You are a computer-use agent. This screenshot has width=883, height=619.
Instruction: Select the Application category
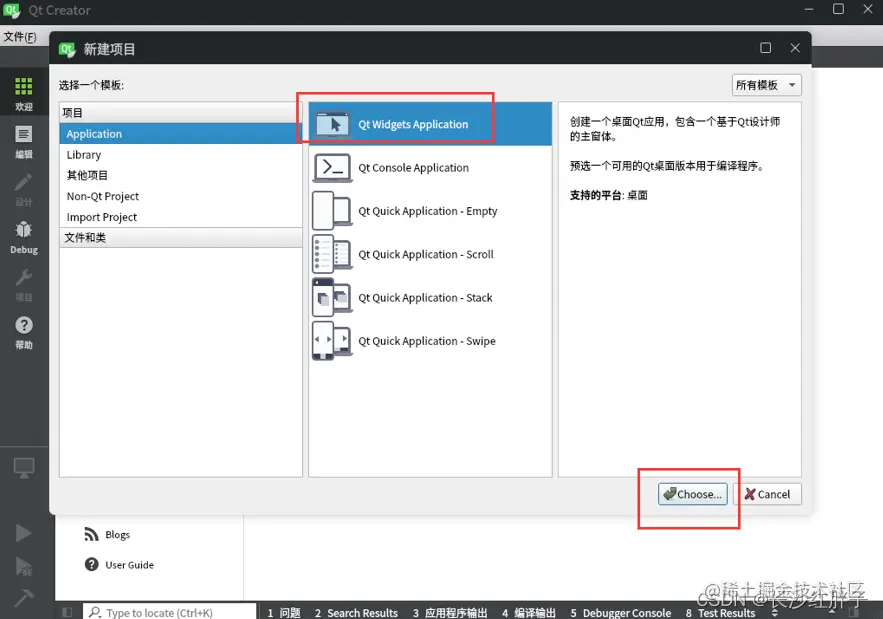(181, 133)
